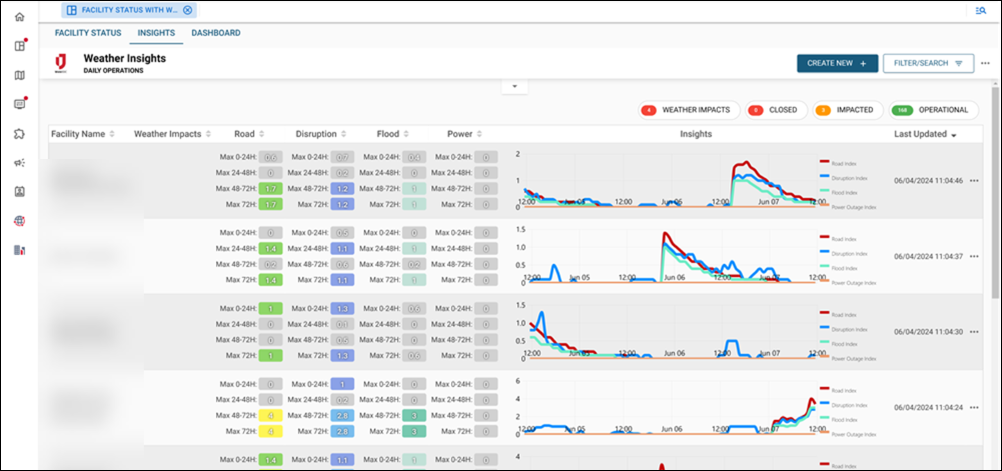Image resolution: width=1002 pixels, height=471 pixels.
Task: Sort the Facility Name column
Action: pos(112,134)
